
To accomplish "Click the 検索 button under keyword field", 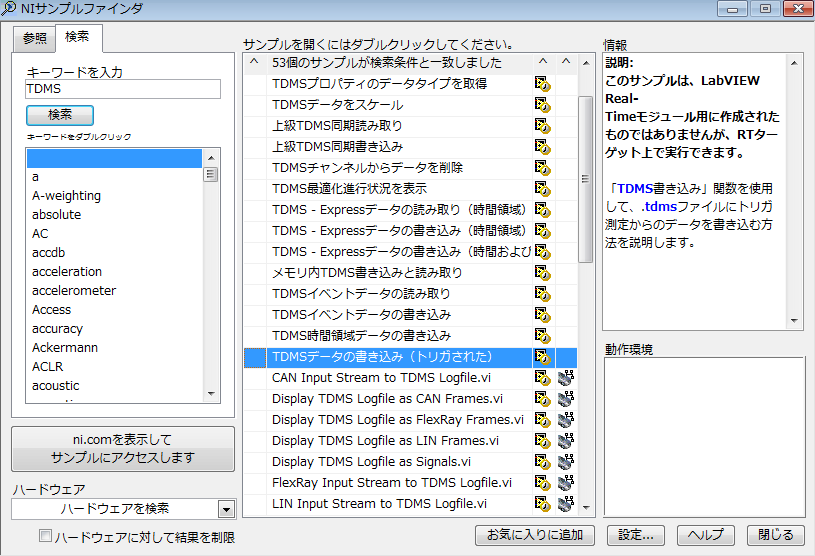I will 60,115.
